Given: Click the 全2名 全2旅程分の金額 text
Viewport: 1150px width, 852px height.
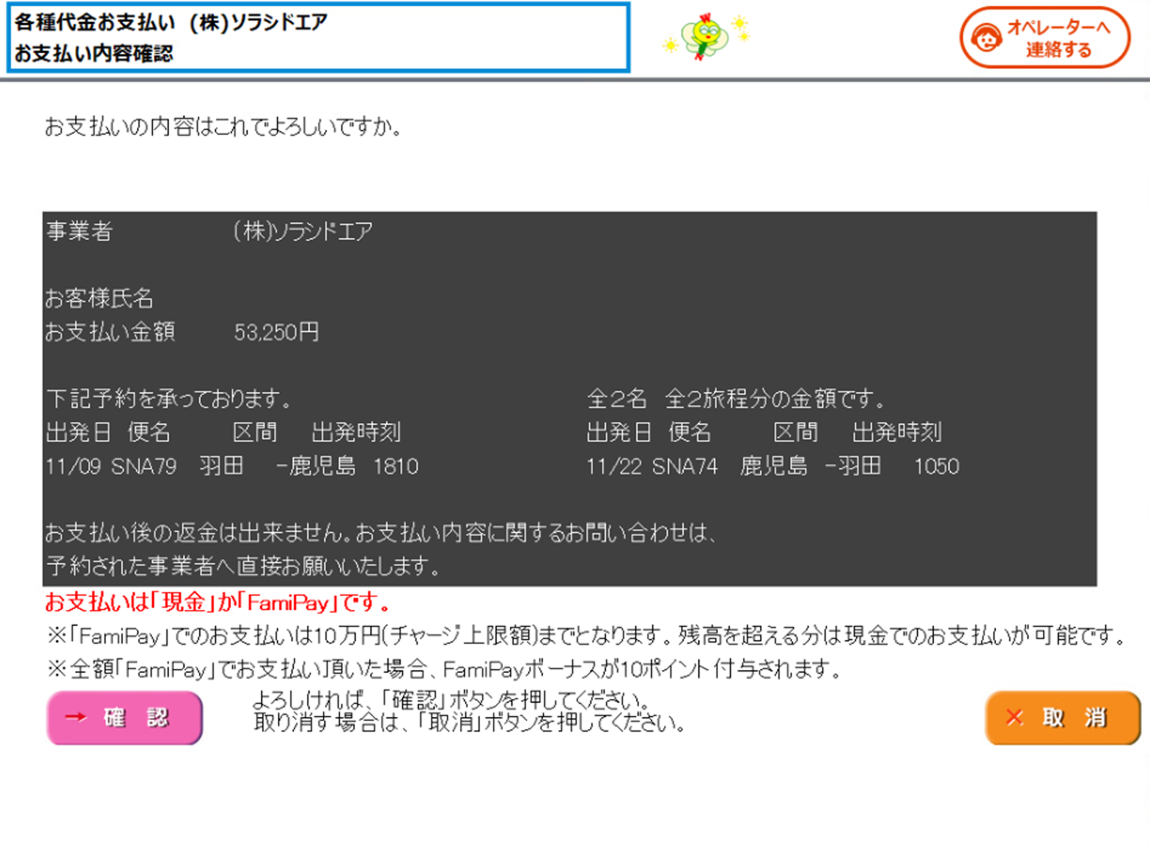Looking at the screenshot, I should (736, 400).
